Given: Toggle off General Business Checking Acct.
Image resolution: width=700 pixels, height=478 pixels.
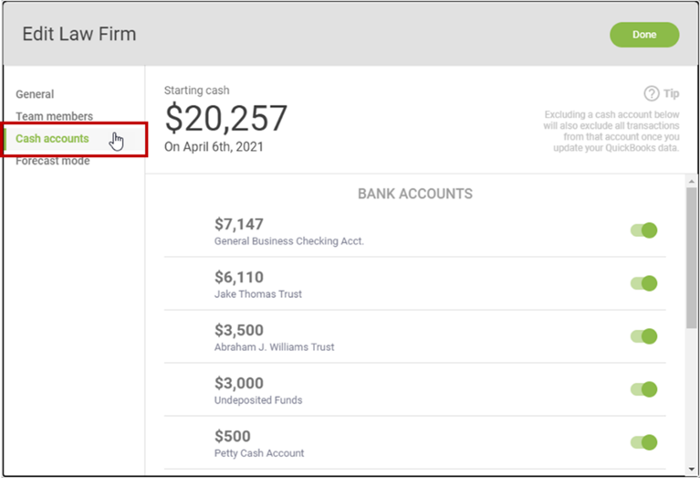Looking at the screenshot, I should [643, 230].
